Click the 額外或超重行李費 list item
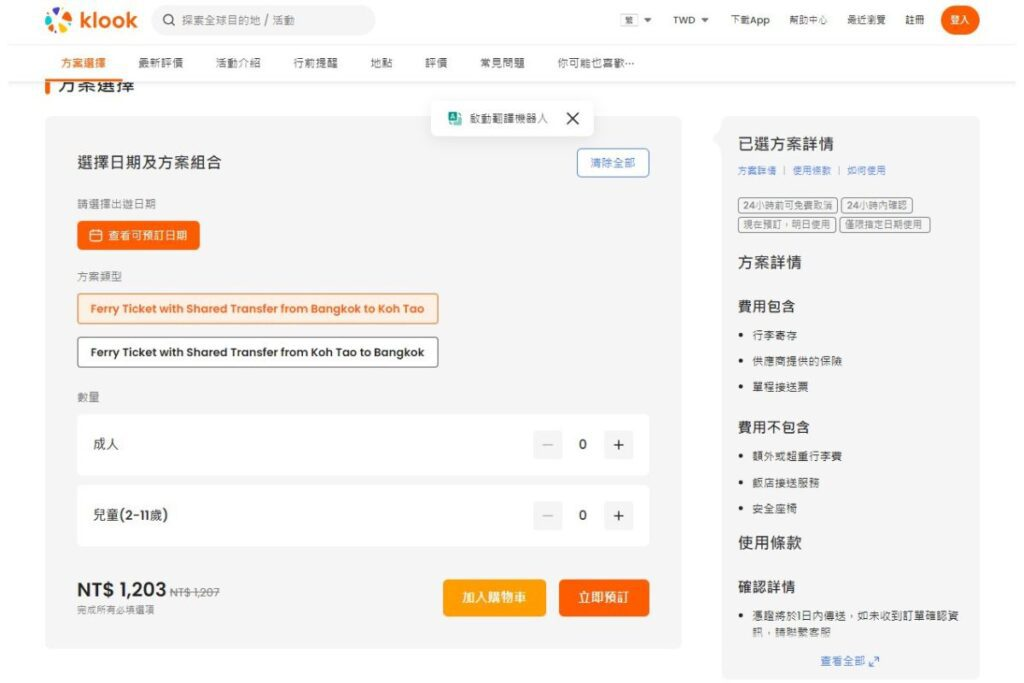Image resolution: width=1024 pixels, height=683 pixels. (x=797, y=456)
